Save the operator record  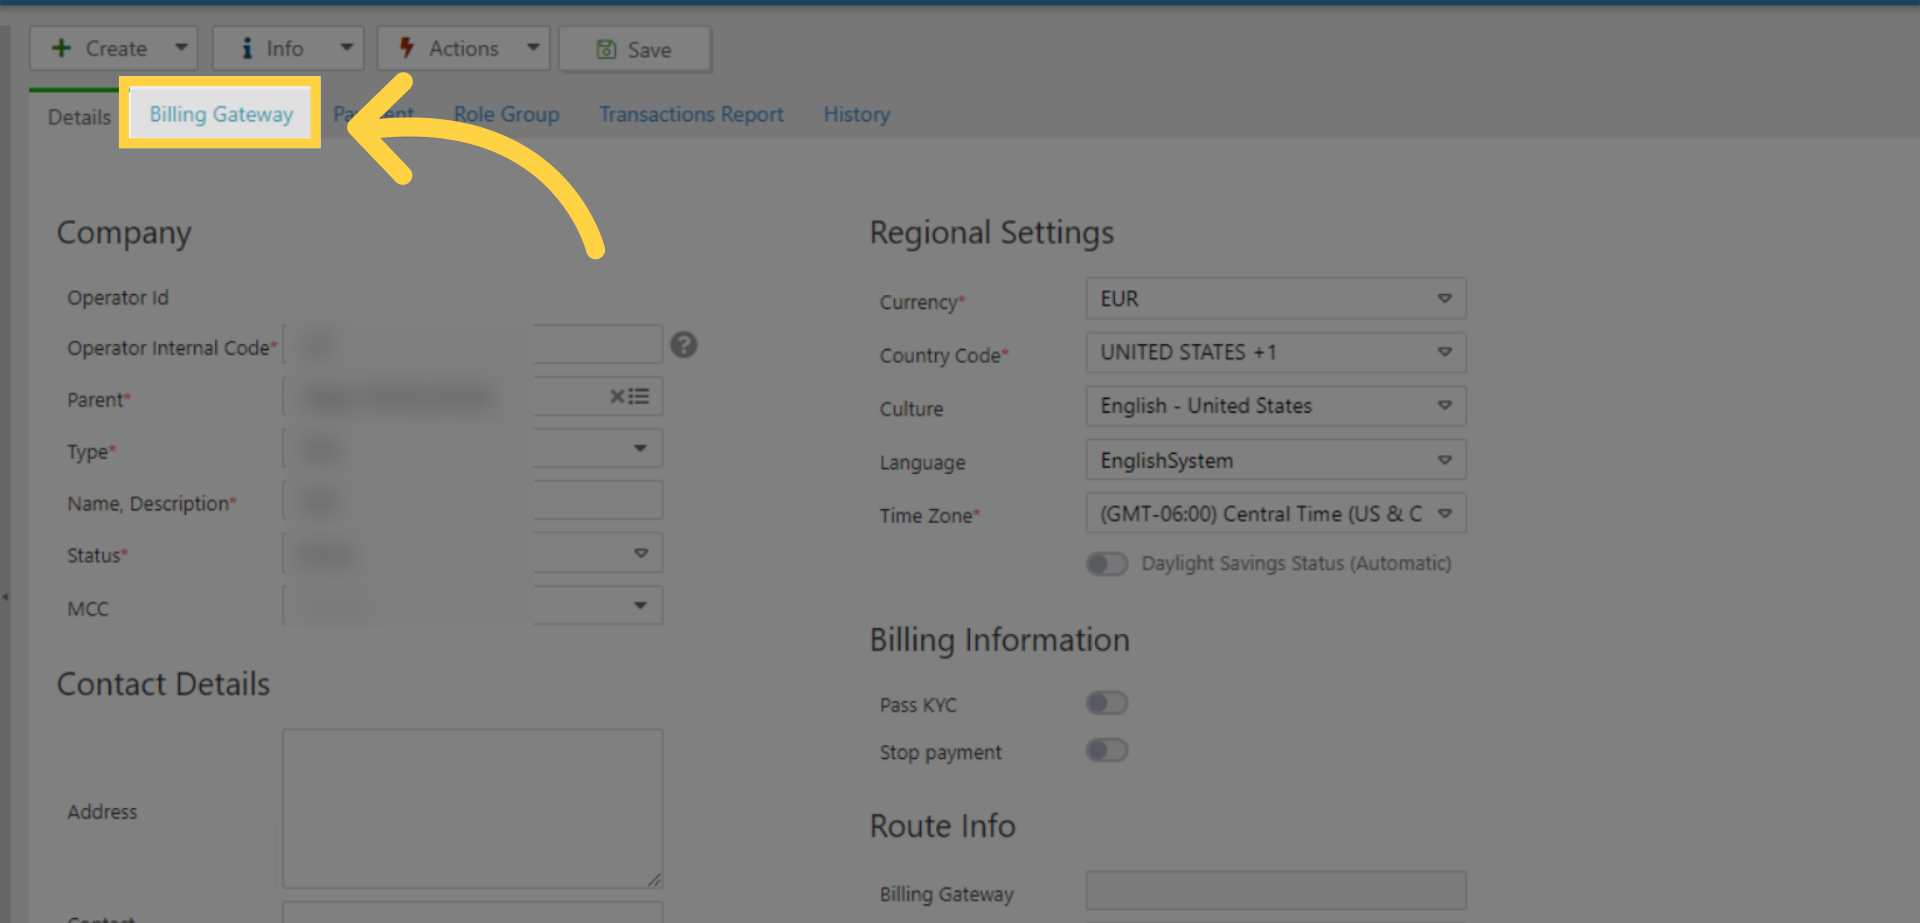tap(634, 49)
